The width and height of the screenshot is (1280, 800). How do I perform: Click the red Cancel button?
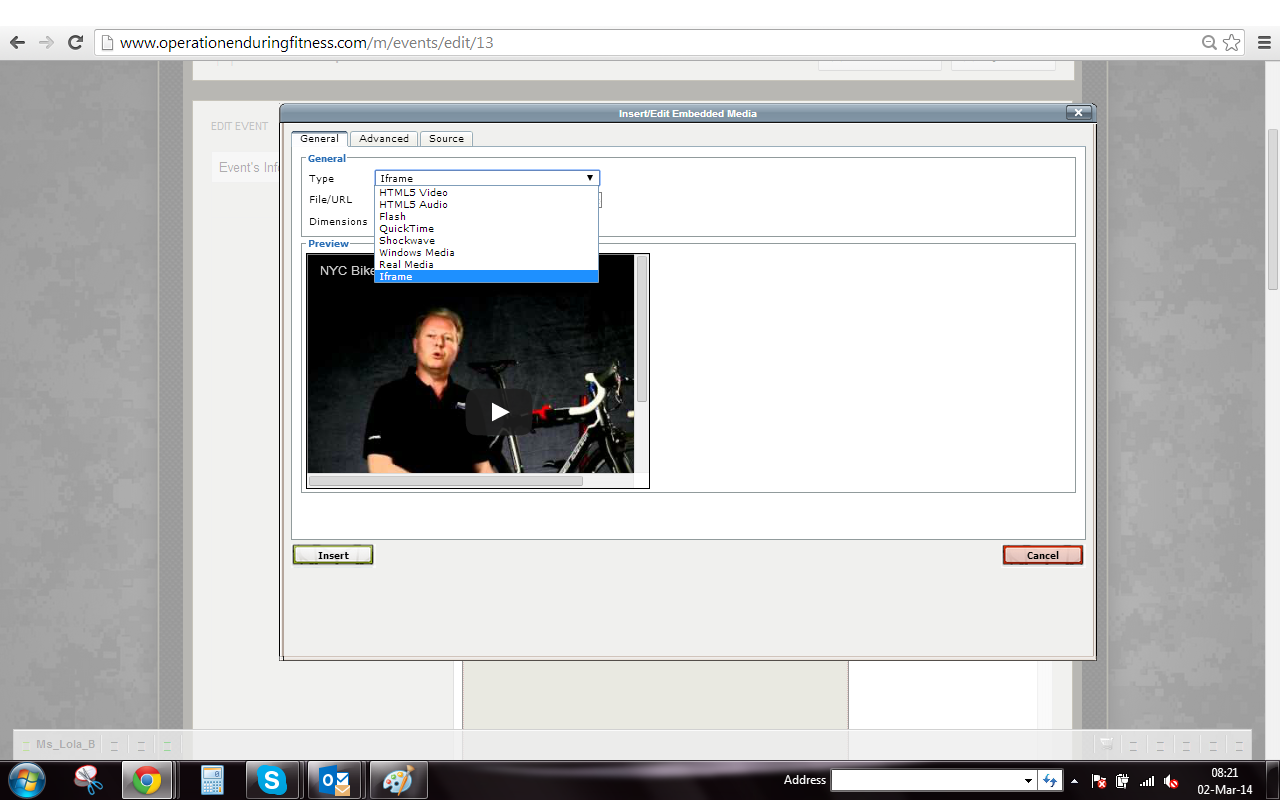1042,555
